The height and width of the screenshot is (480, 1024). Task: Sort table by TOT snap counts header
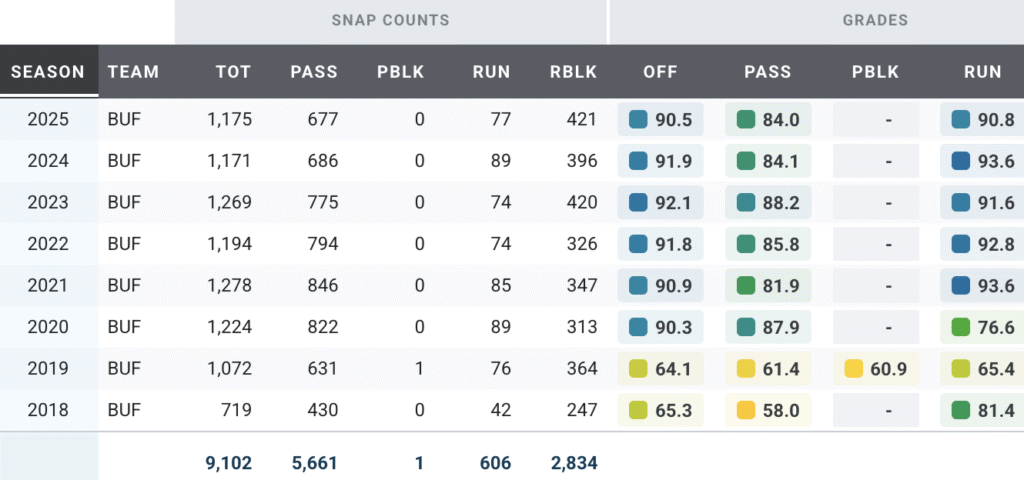(233, 72)
